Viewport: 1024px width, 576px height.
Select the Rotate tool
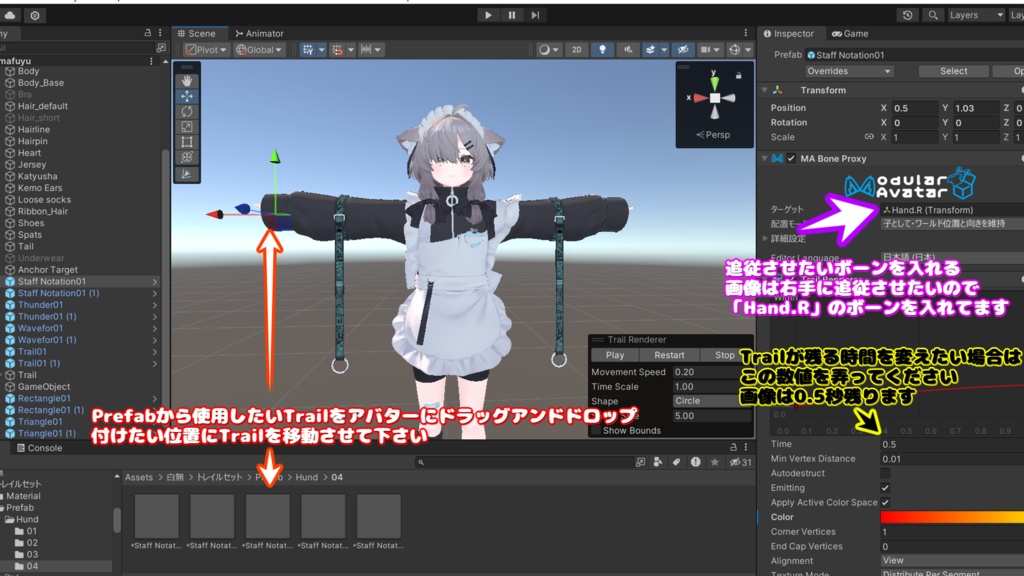coord(187,112)
